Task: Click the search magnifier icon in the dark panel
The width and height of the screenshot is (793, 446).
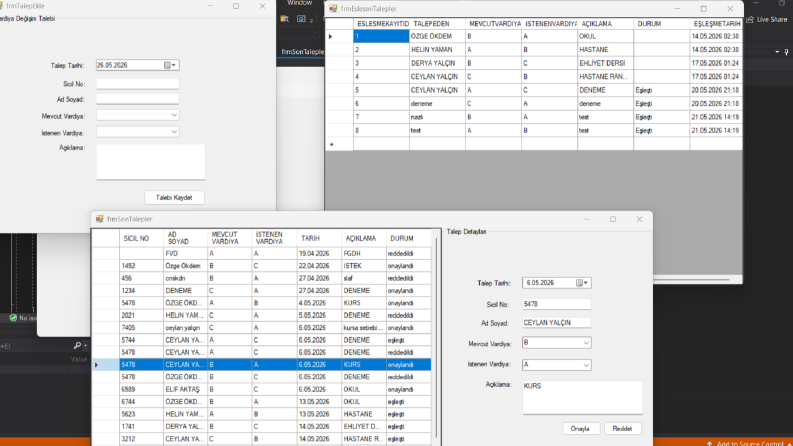Action: tap(77, 345)
